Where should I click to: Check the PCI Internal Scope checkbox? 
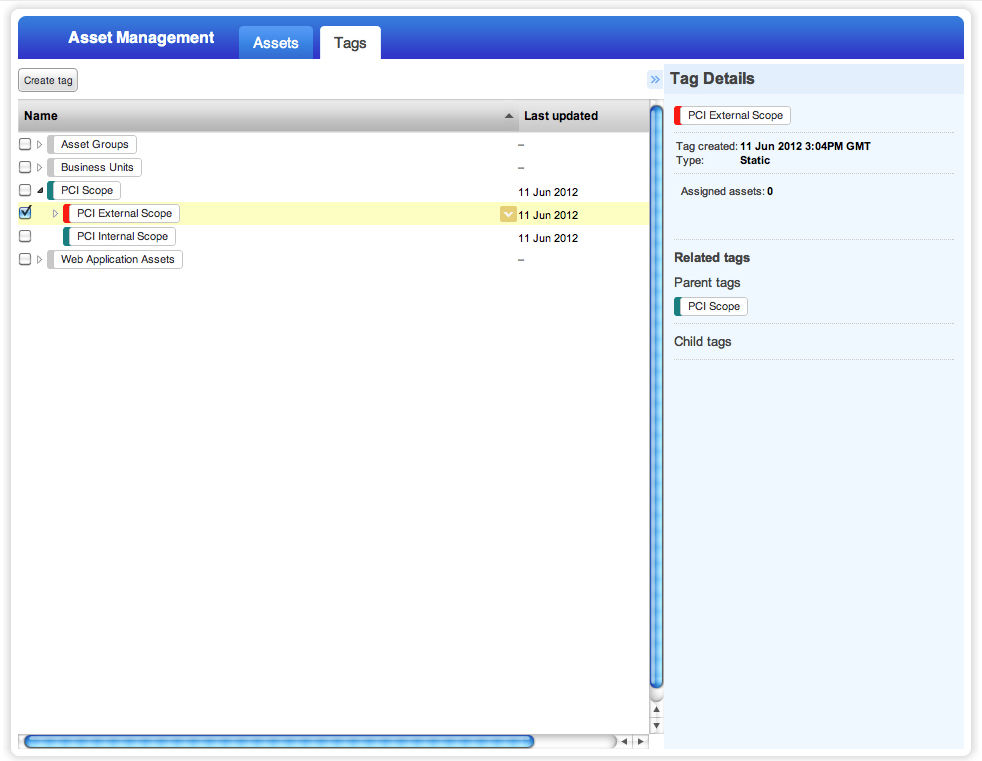pos(25,236)
